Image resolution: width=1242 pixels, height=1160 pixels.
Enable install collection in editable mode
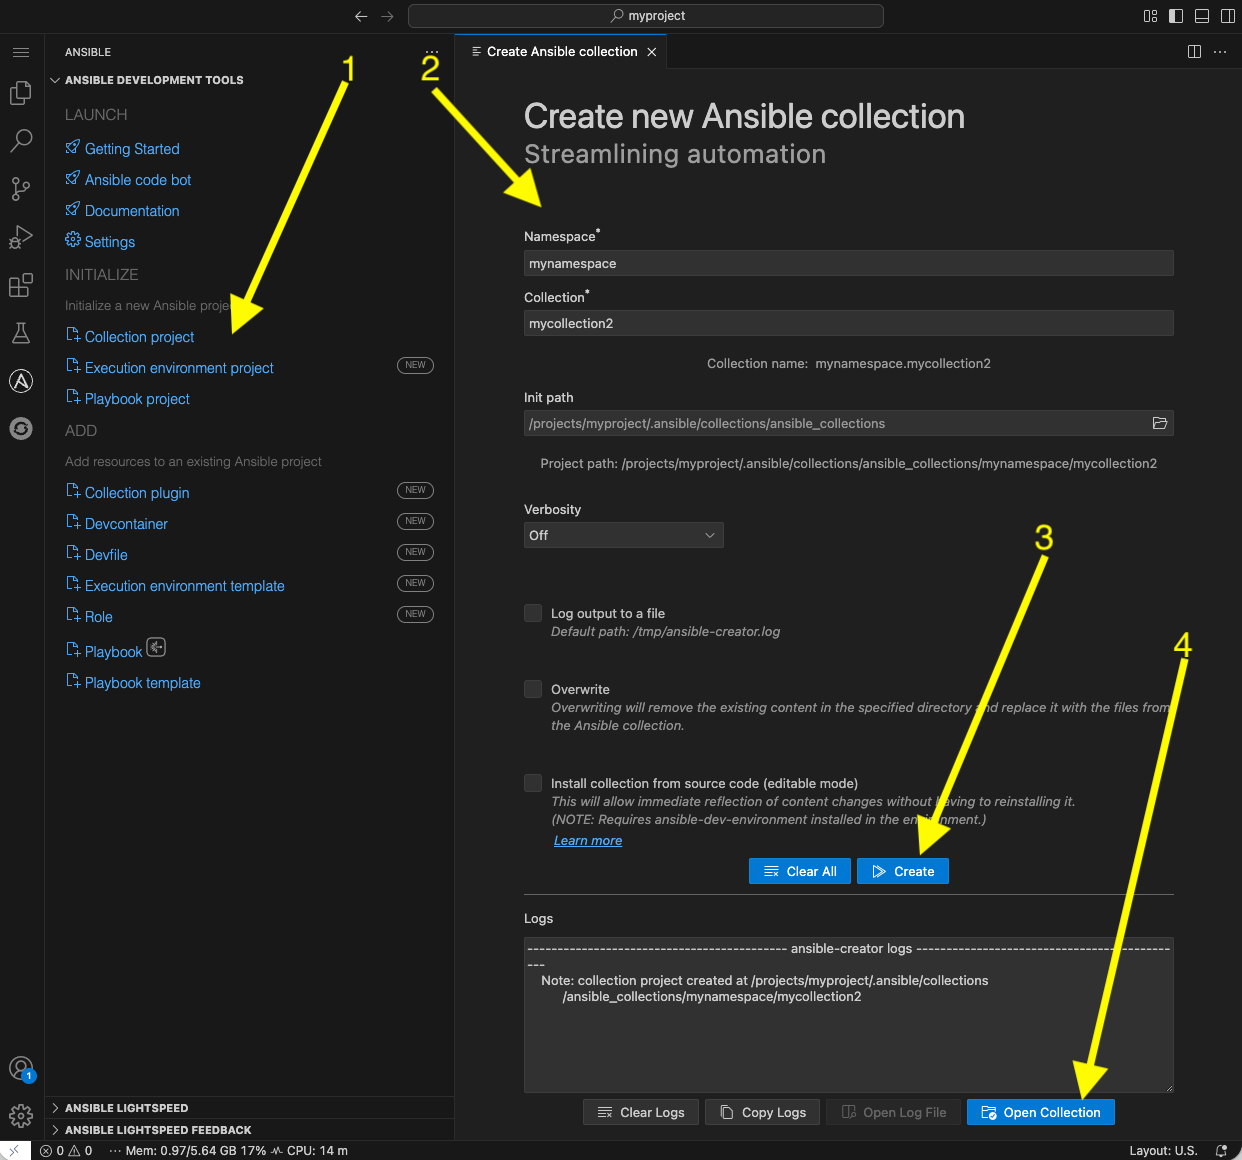pos(533,783)
